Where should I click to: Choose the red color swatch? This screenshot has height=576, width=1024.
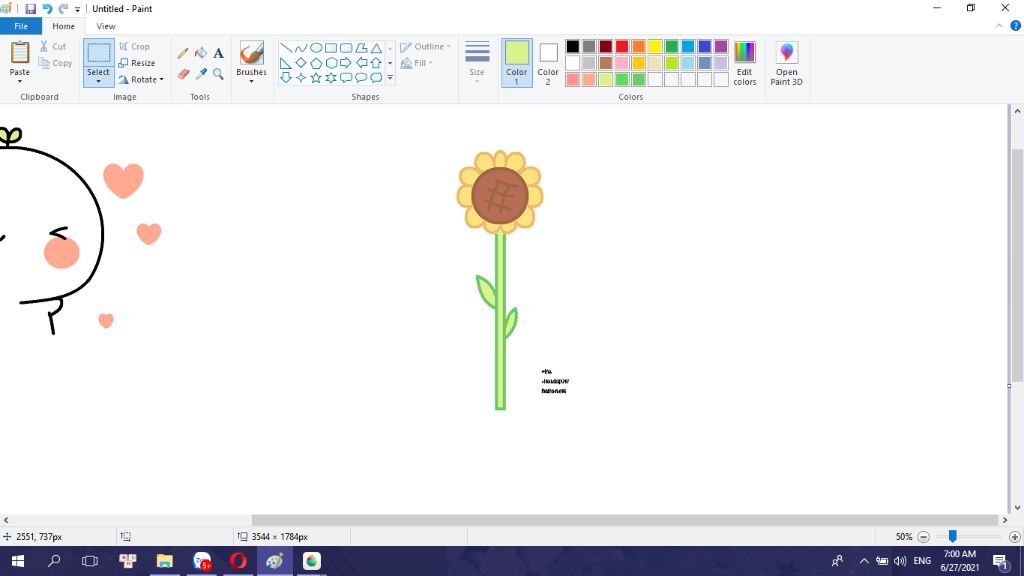[x=622, y=46]
